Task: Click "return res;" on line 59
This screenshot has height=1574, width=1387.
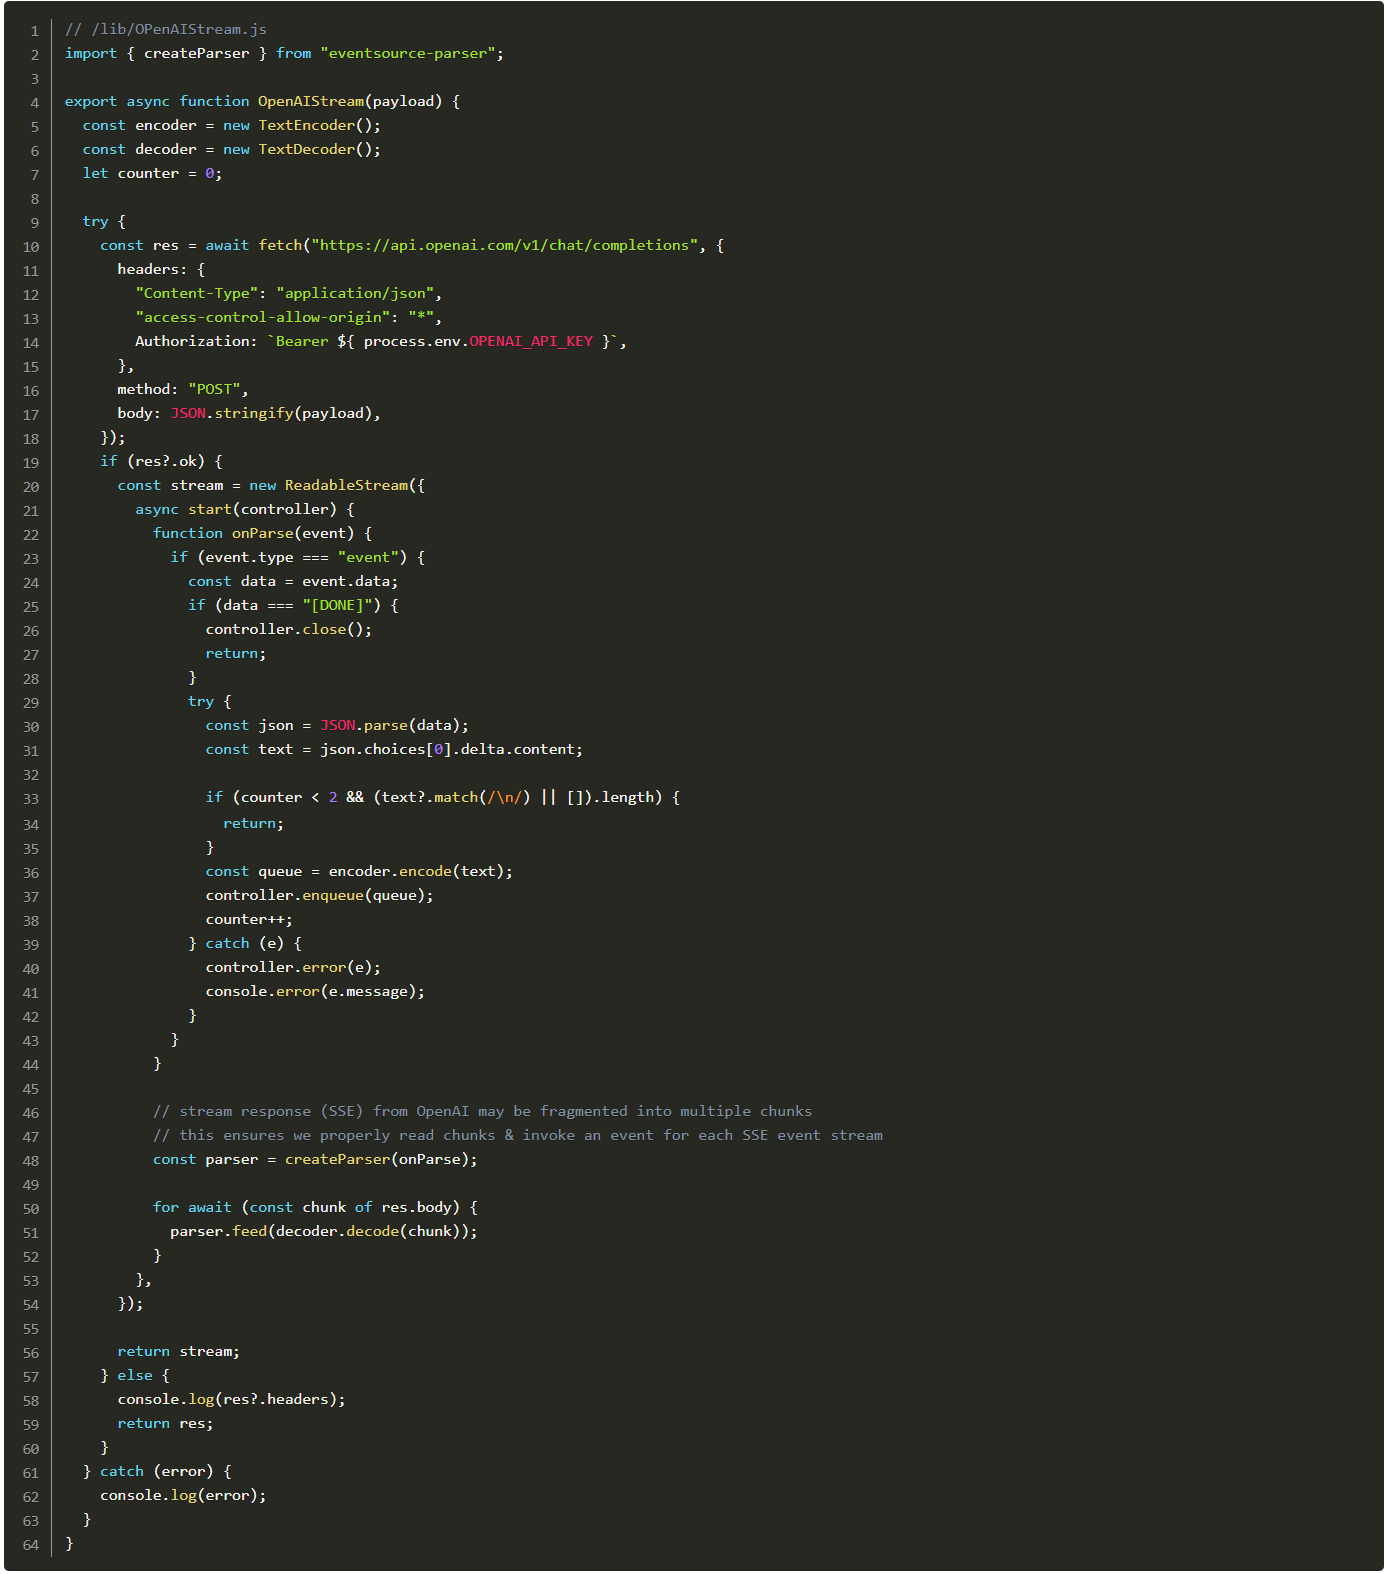Action: pyautogui.click(x=165, y=1423)
